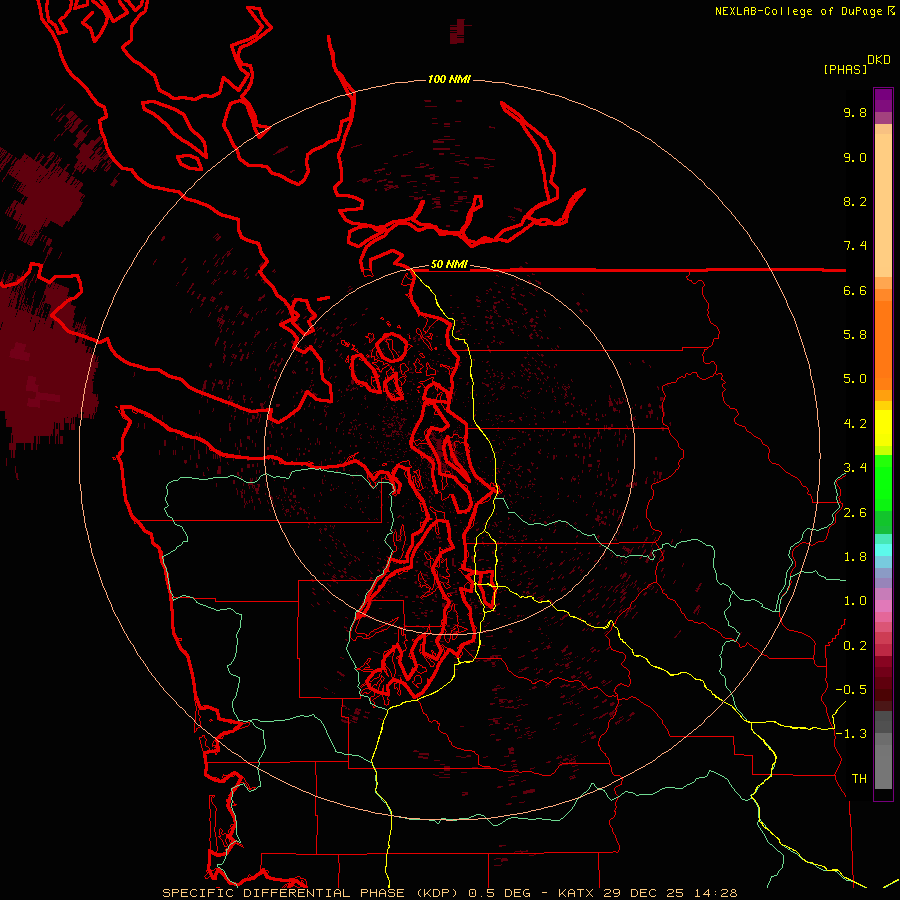
Task: Click the 5.8 value on the color scale
Action: tap(855, 335)
